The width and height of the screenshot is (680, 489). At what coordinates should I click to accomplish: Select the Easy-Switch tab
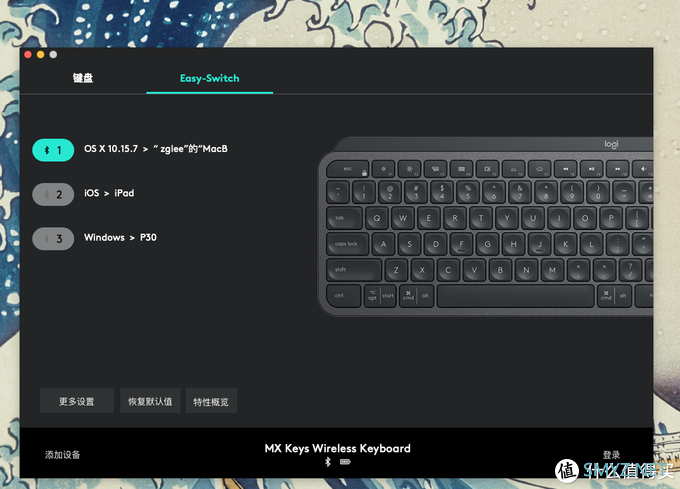pyautogui.click(x=209, y=78)
